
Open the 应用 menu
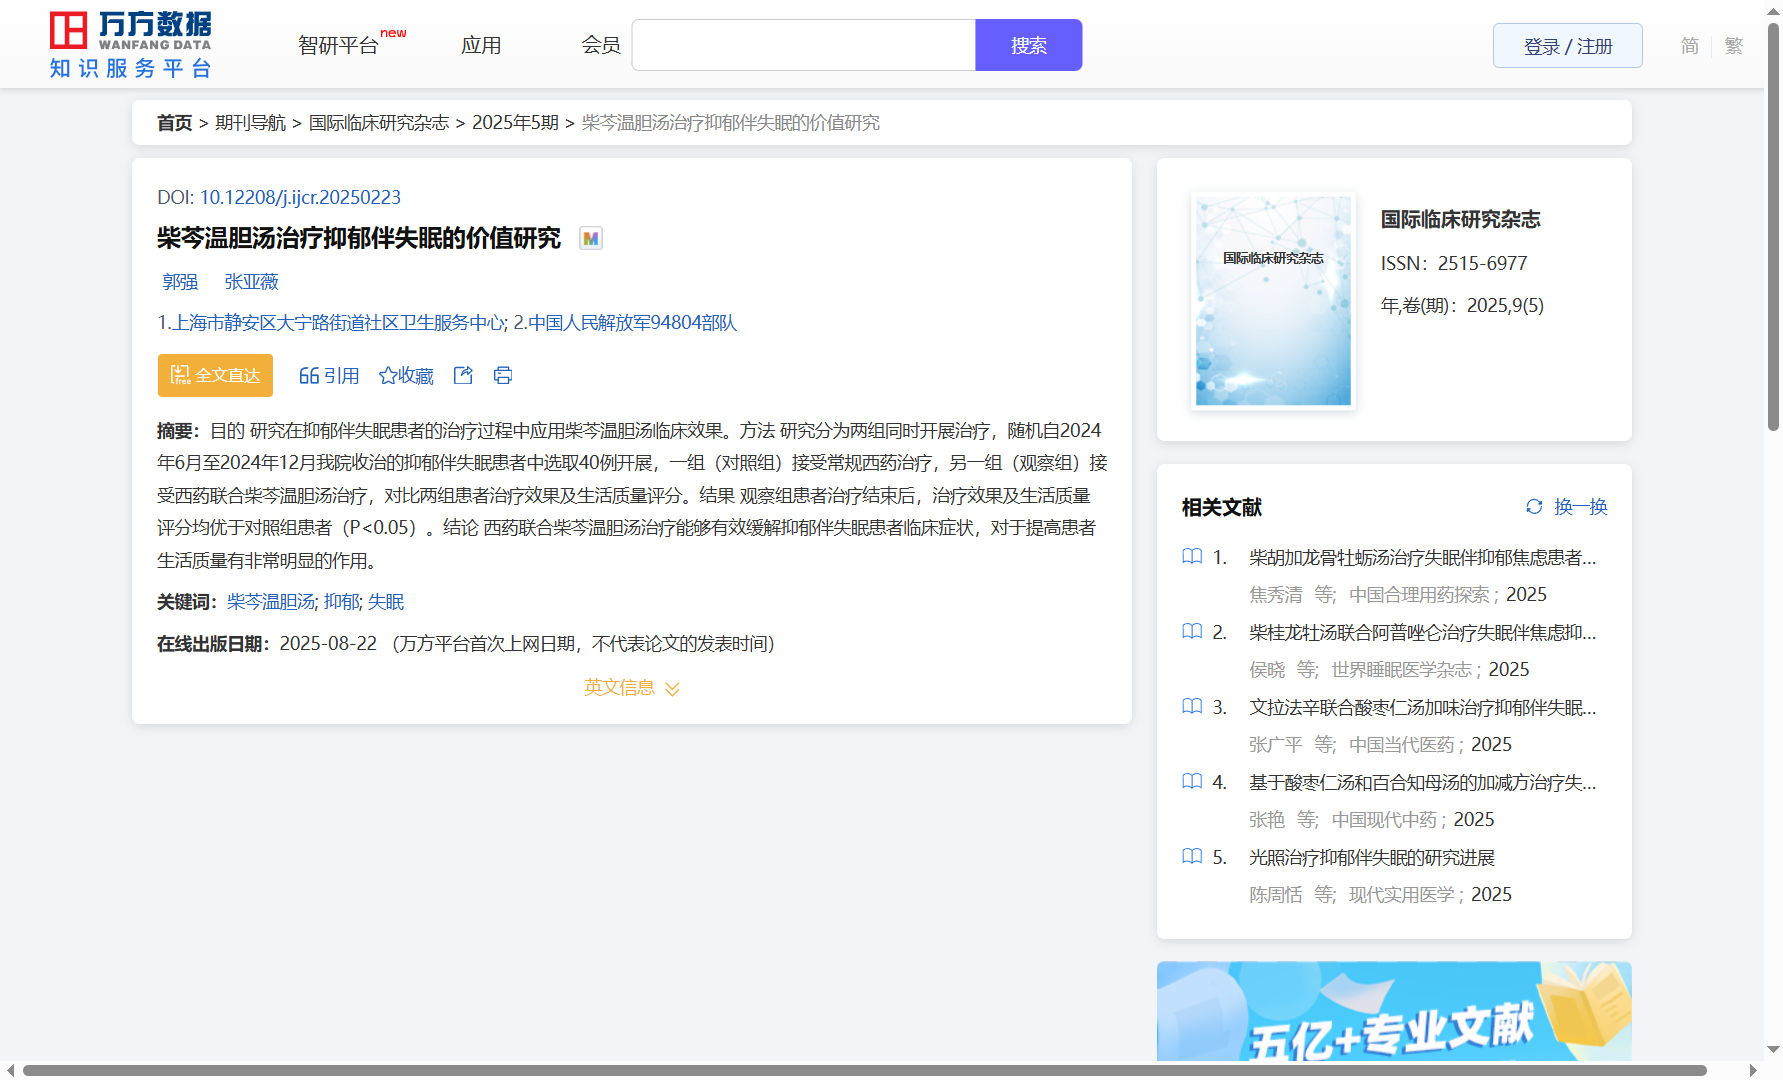[x=481, y=46]
